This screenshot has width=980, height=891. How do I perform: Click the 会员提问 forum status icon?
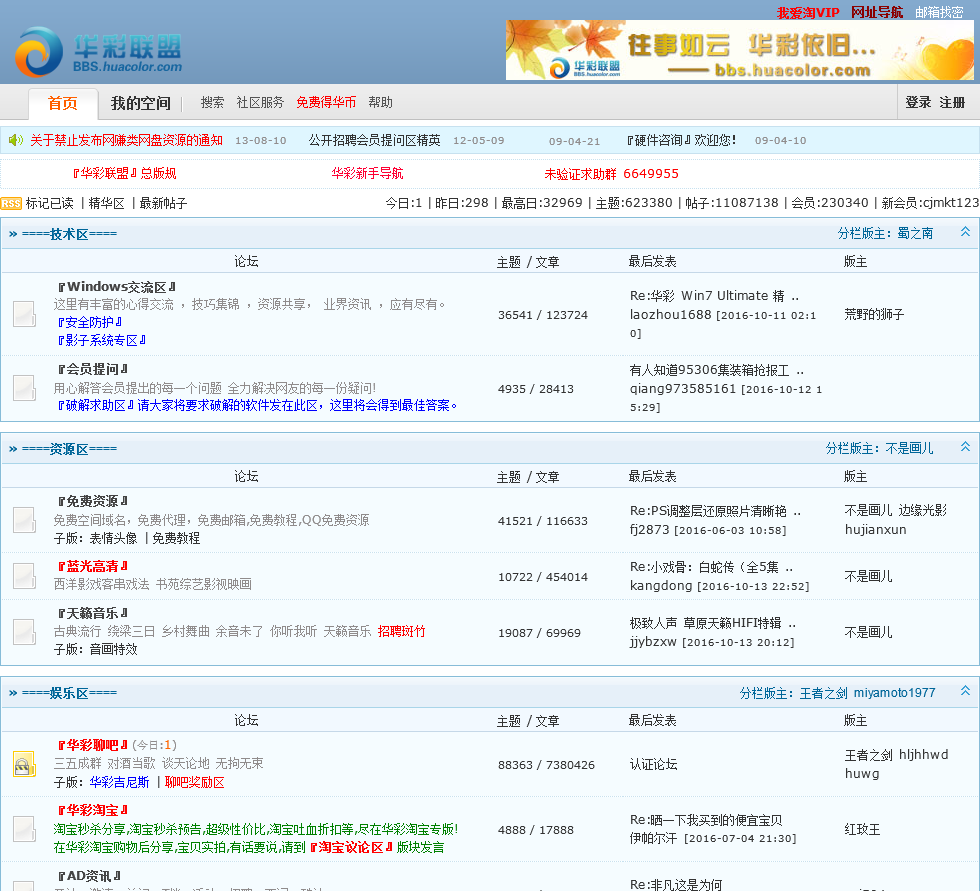click(x=24, y=388)
